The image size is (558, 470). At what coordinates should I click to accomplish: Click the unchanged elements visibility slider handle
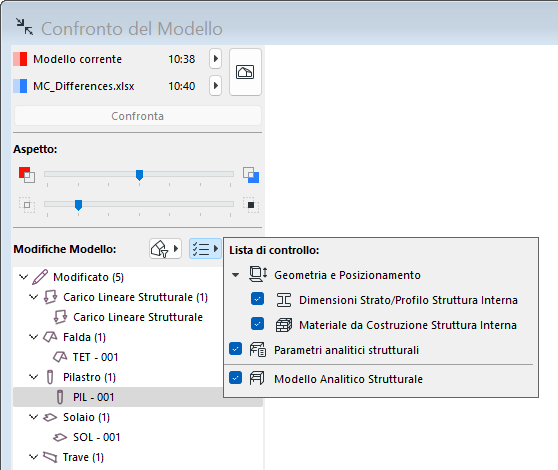tap(79, 205)
